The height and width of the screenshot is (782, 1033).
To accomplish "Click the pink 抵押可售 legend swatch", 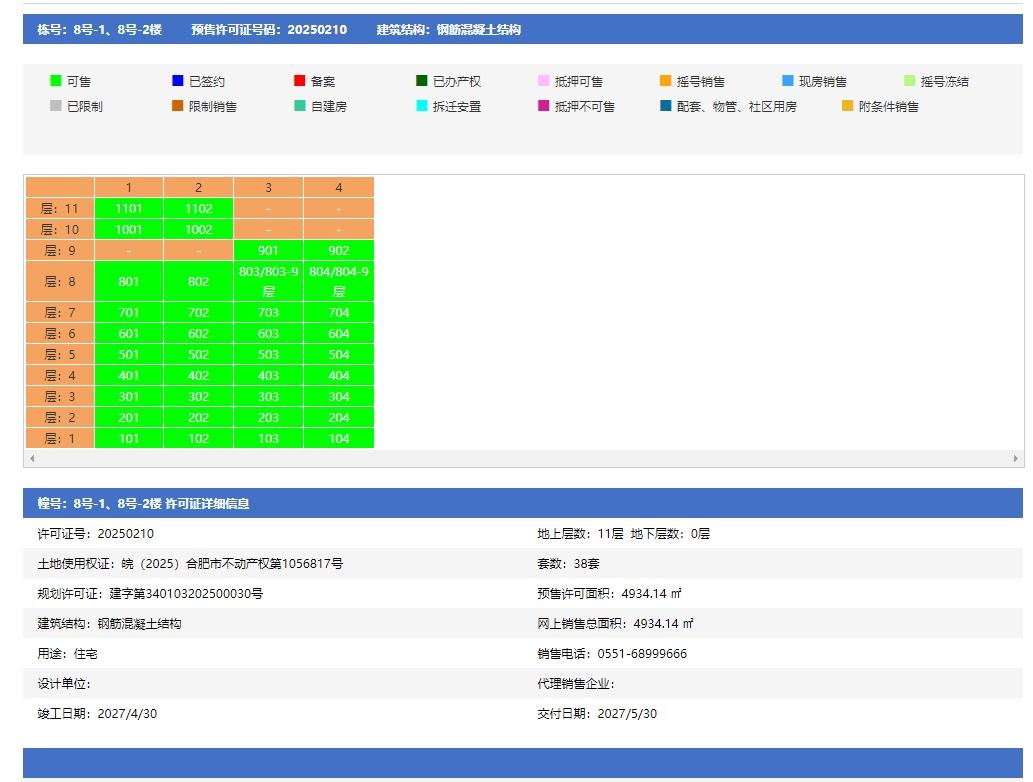I will pos(544,80).
